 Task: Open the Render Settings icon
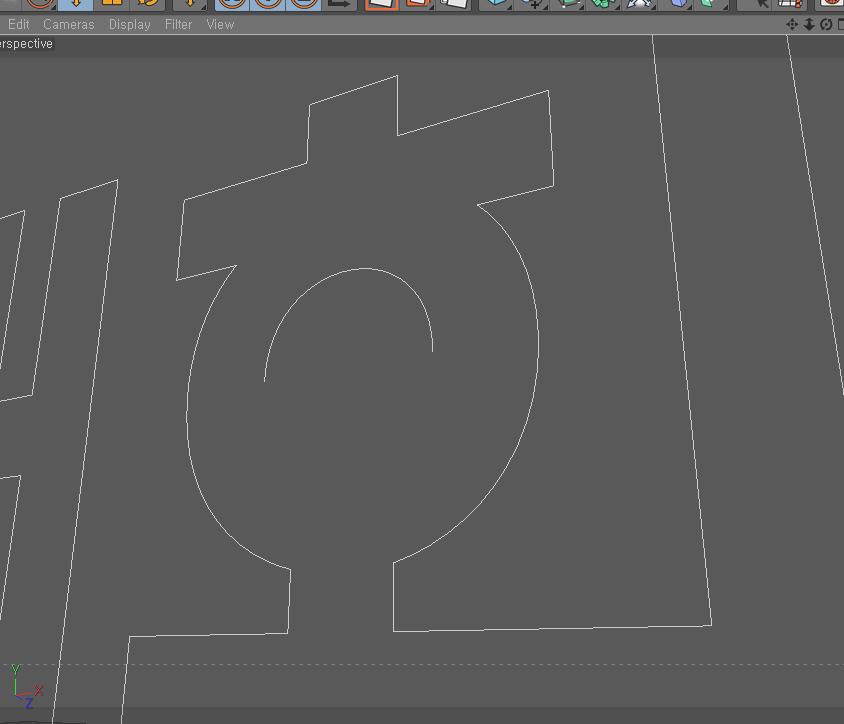click(x=453, y=4)
